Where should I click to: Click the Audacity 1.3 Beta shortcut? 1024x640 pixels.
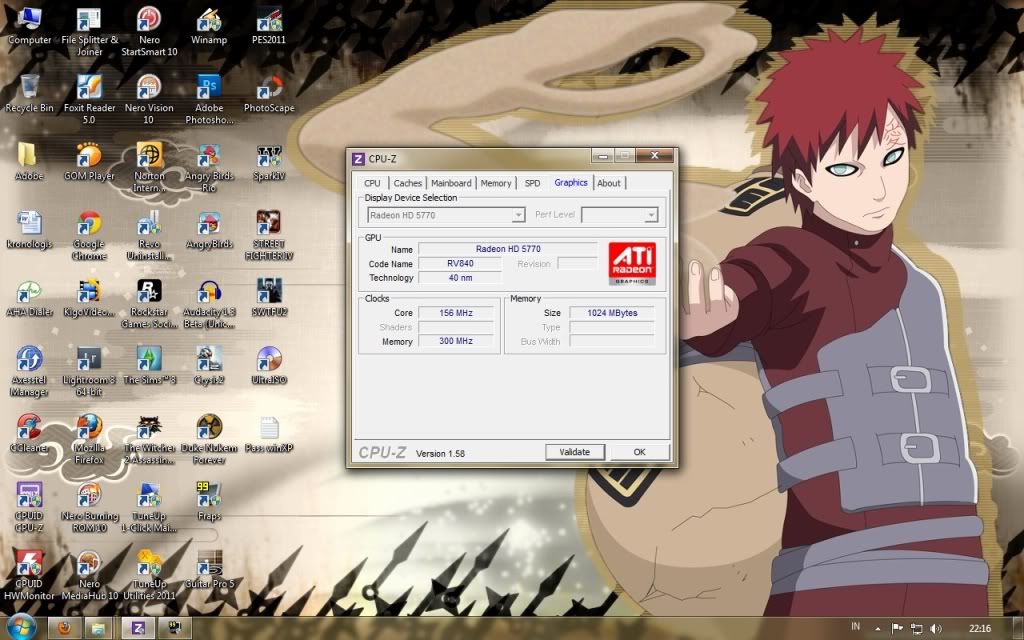(x=209, y=304)
